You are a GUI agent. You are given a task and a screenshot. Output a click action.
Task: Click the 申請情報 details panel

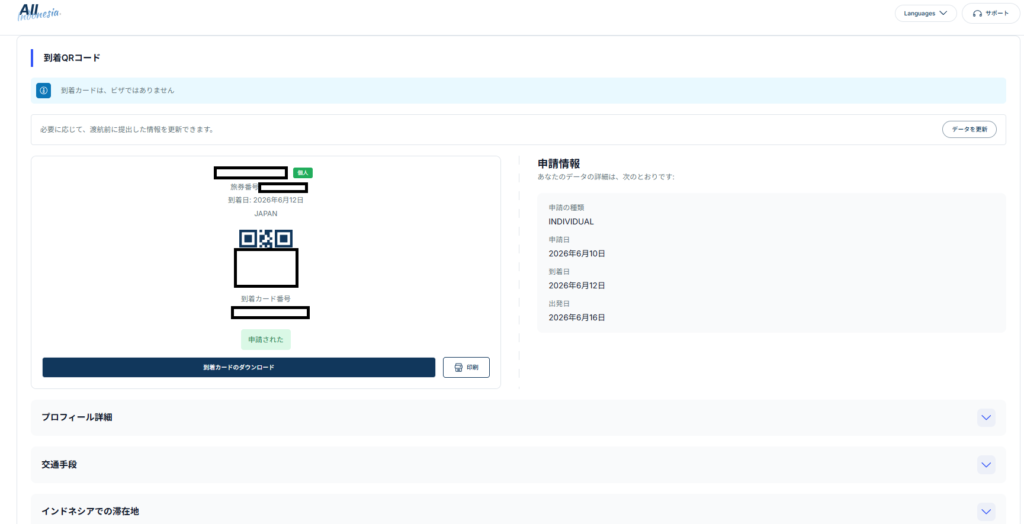[x=771, y=263]
